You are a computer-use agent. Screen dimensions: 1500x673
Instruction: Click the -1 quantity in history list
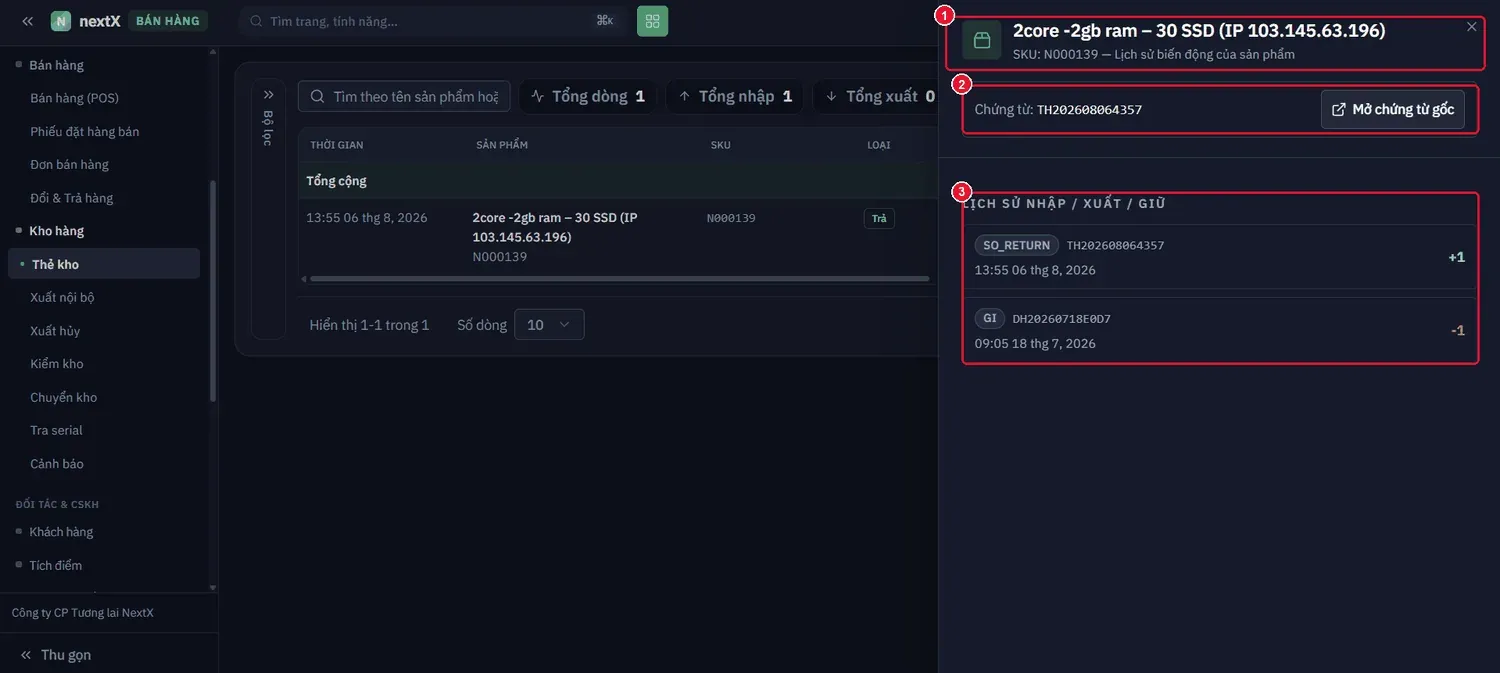click(x=1458, y=330)
